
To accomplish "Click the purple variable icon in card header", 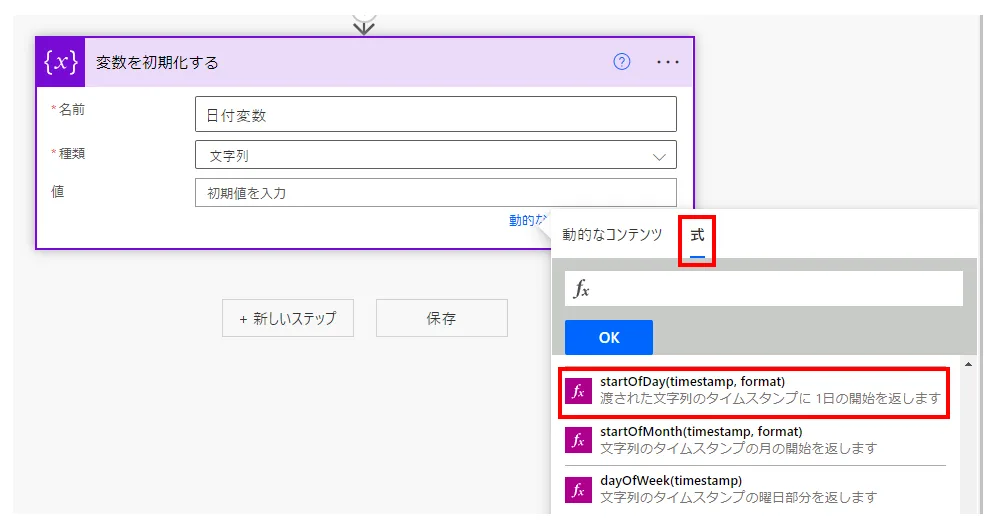I will 61,62.
